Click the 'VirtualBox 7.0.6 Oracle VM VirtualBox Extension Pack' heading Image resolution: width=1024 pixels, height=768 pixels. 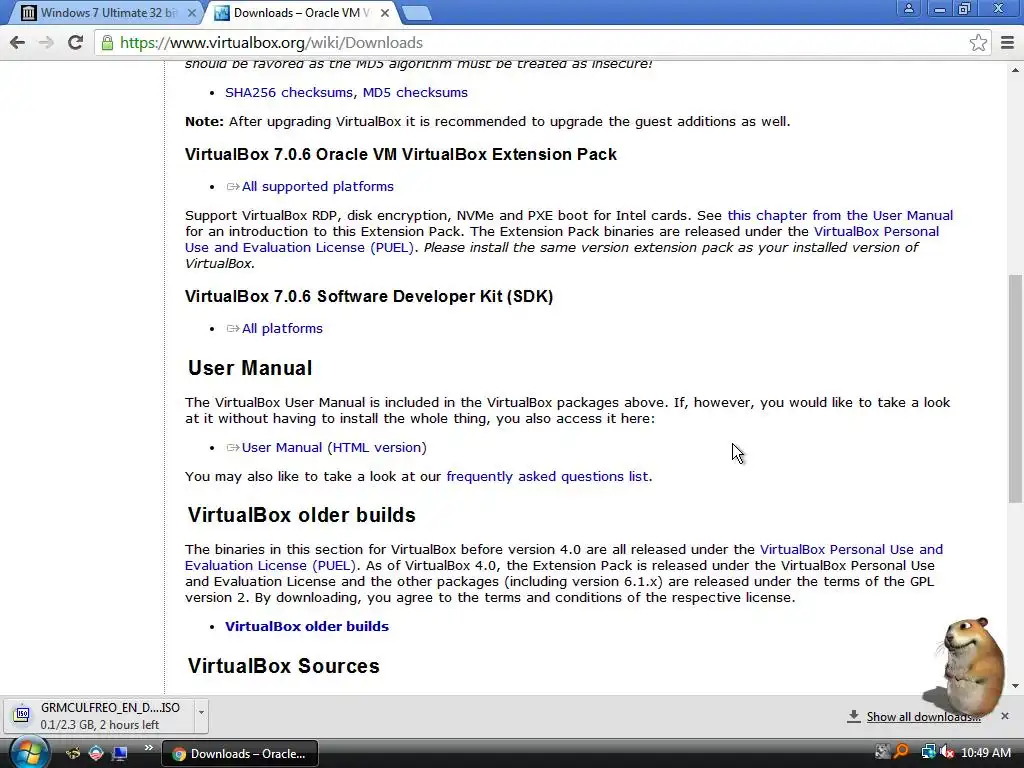[x=401, y=155]
